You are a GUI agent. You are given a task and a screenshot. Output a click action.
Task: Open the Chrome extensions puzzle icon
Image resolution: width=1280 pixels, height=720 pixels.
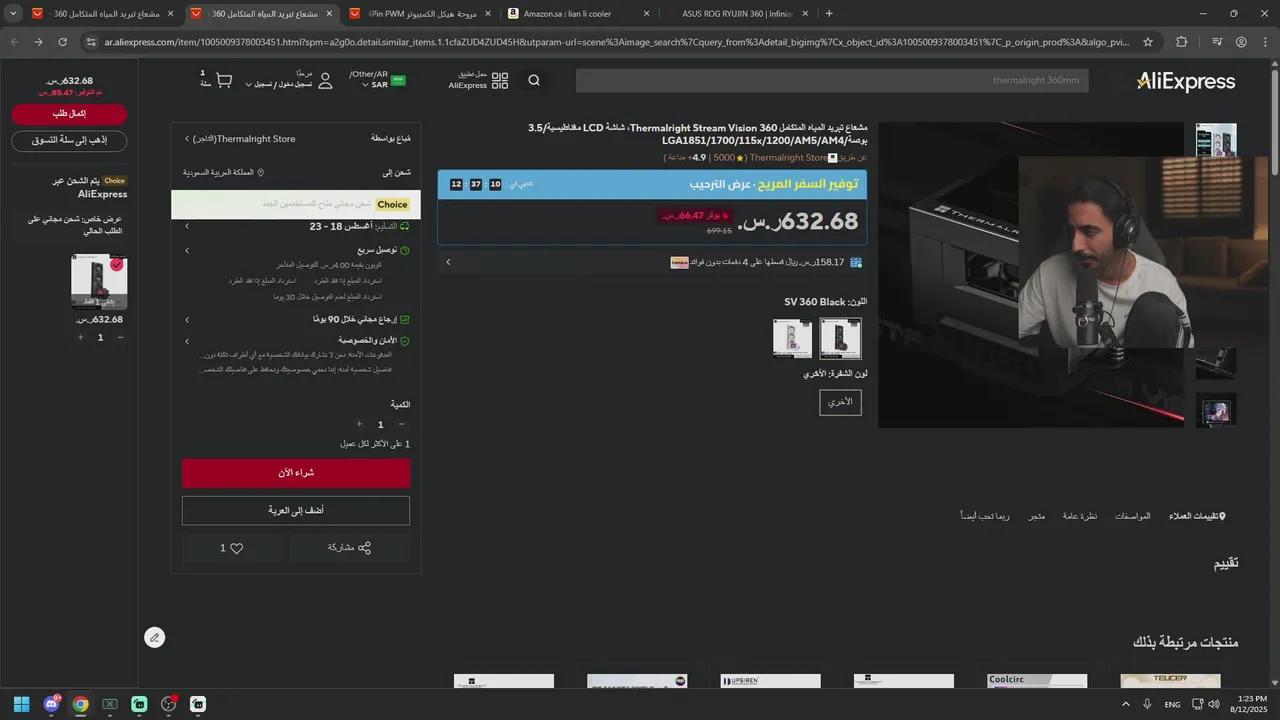1182,42
